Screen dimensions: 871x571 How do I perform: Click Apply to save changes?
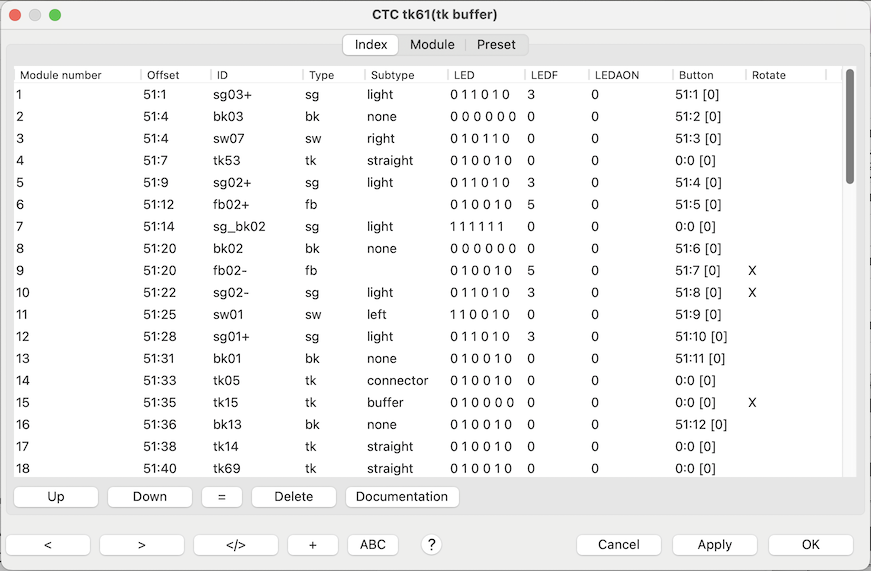(x=714, y=545)
